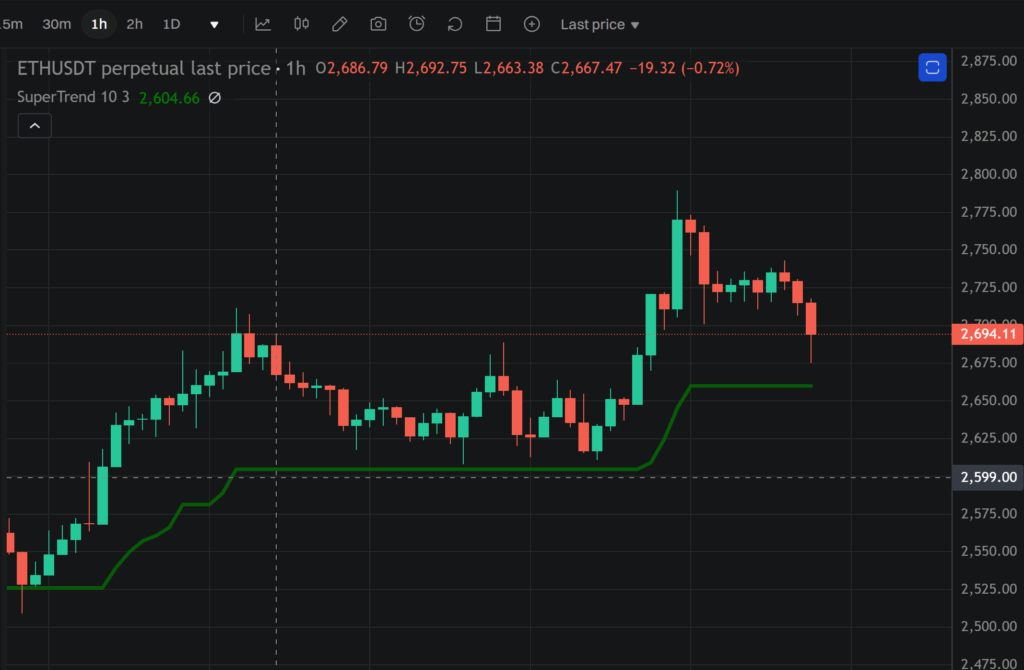Click the SuperTrend 10 3 indicator label

74,98
